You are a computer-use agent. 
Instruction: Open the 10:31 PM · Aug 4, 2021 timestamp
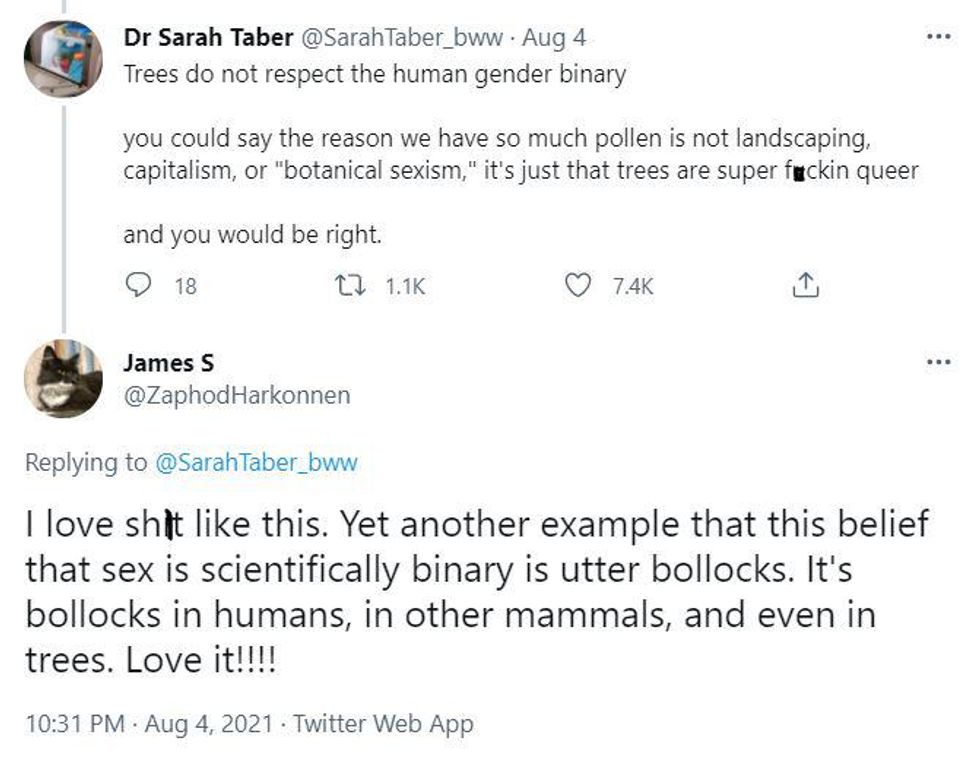148,723
